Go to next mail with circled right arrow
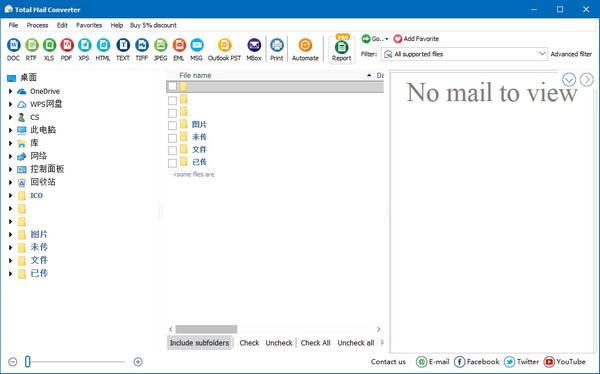600x374 pixels. pyautogui.click(x=587, y=80)
